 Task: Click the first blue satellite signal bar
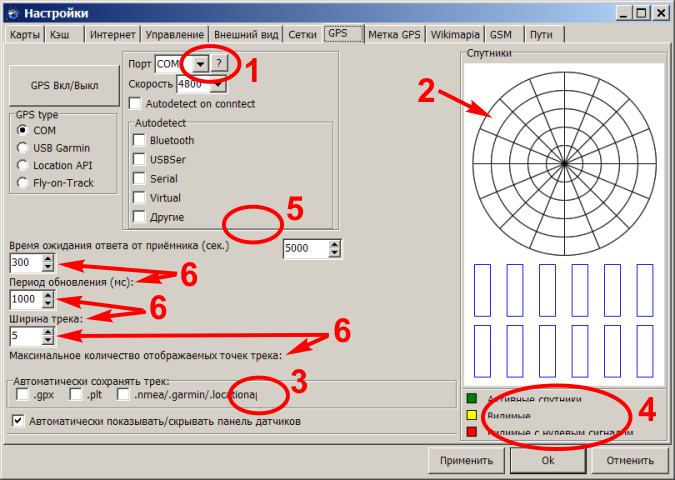tap(482, 289)
